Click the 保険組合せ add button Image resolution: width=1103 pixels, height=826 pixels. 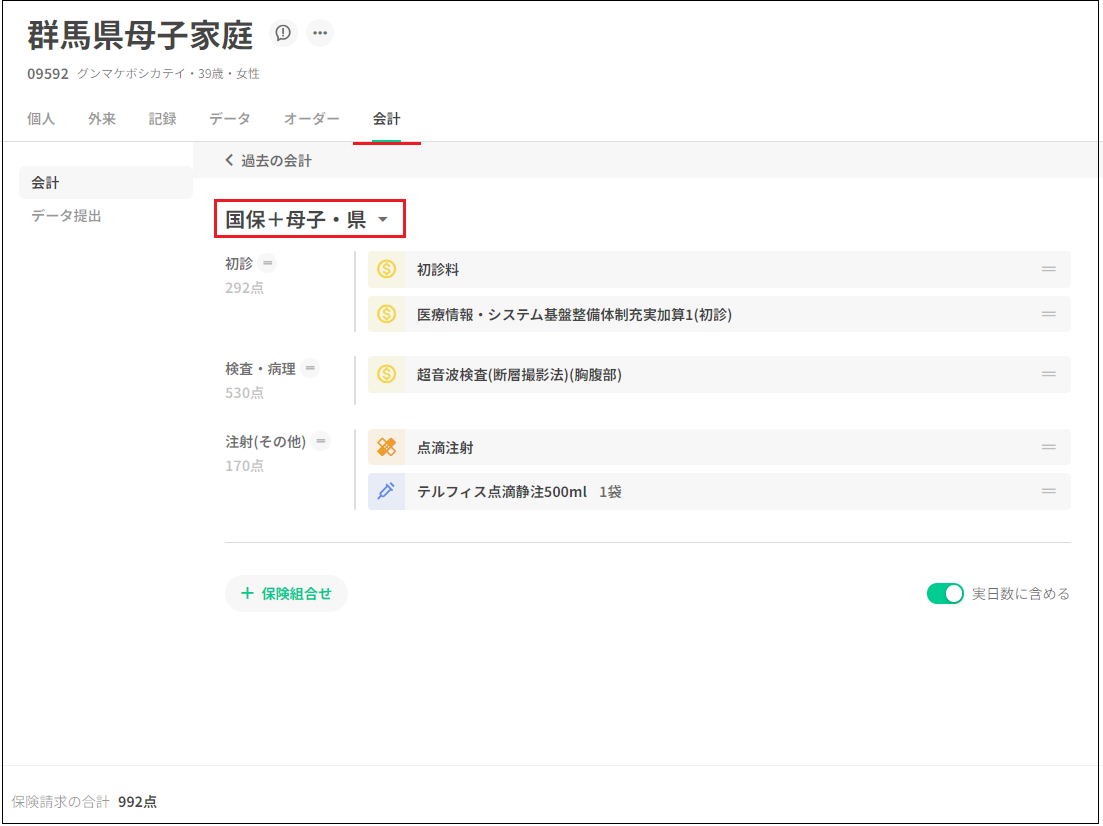pyautogui.click(x=286, y=594)
